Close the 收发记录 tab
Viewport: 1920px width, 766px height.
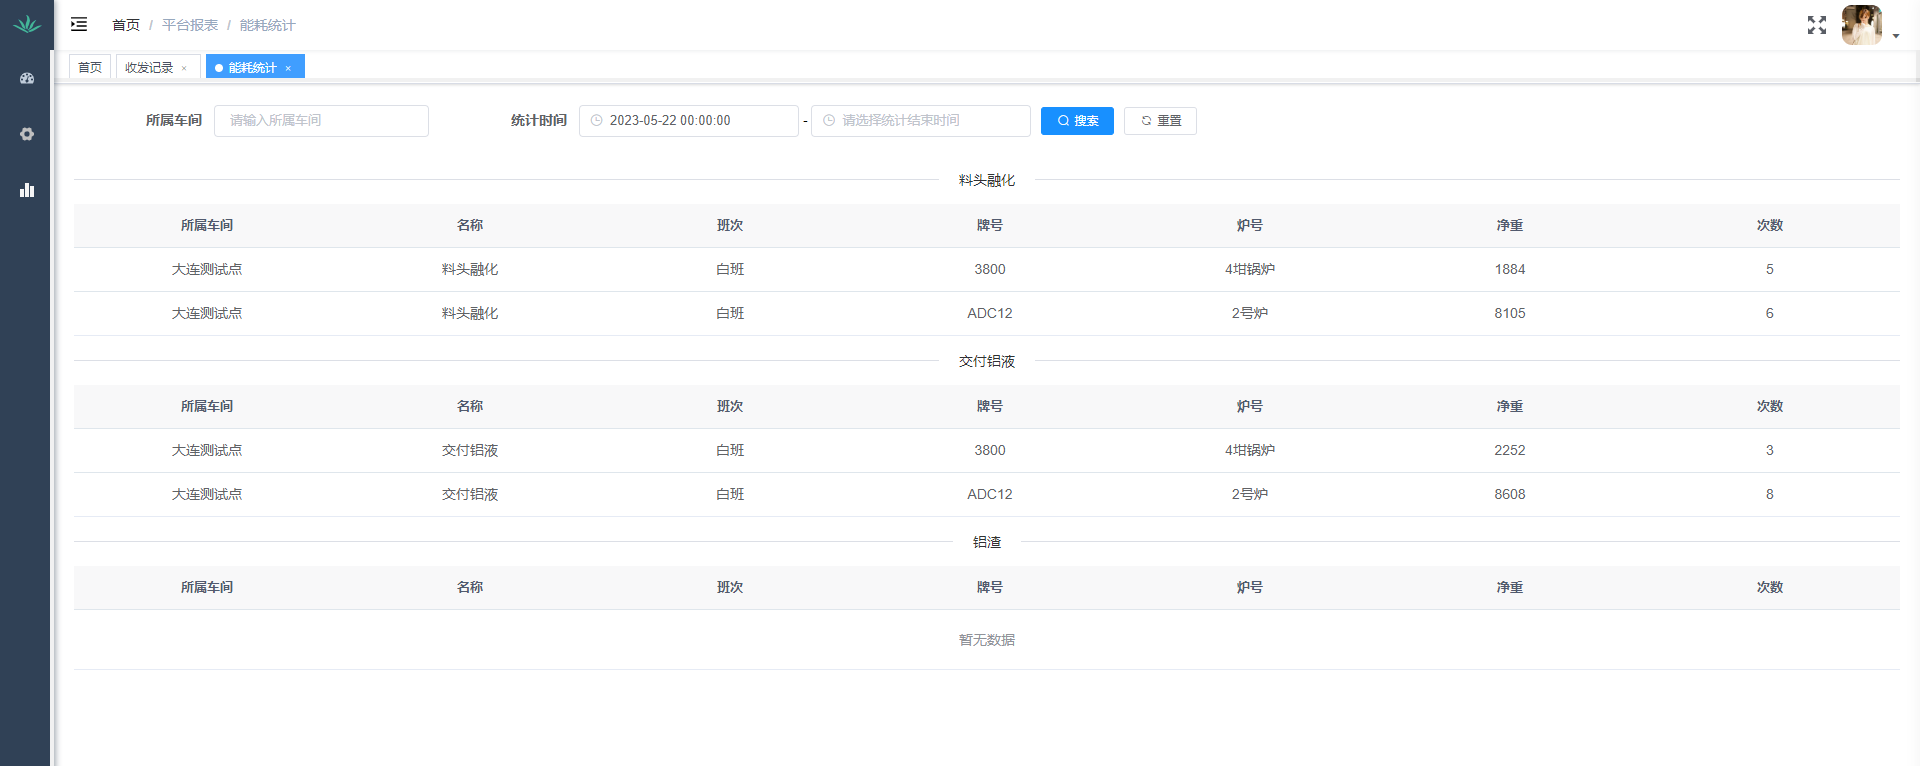click(184, 68)
